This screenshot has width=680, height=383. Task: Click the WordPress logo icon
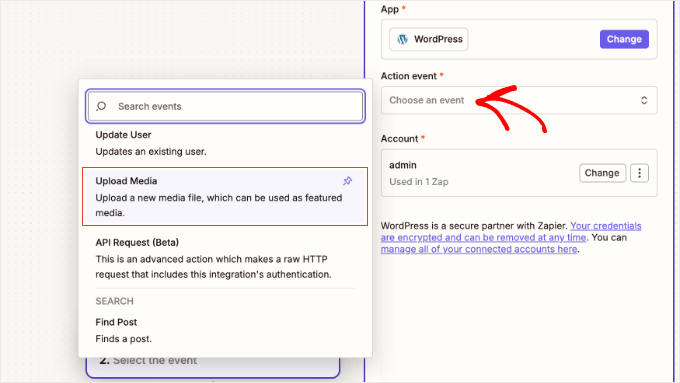click(402, 39)
